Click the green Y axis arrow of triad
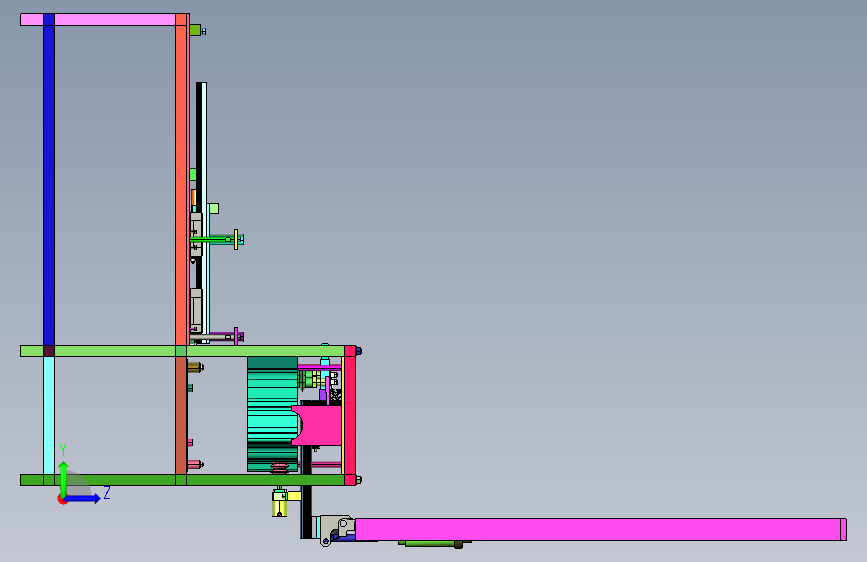 pos(64,477)
